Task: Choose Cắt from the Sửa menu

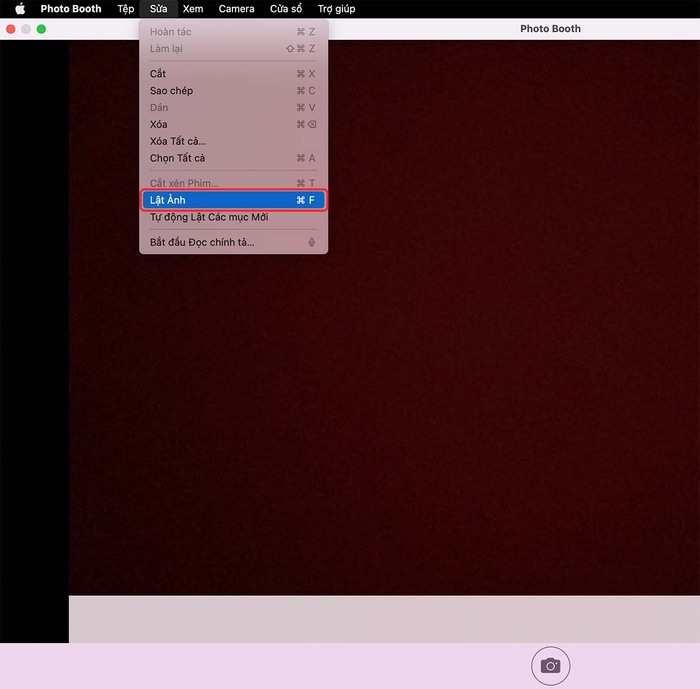Action: 233,74
